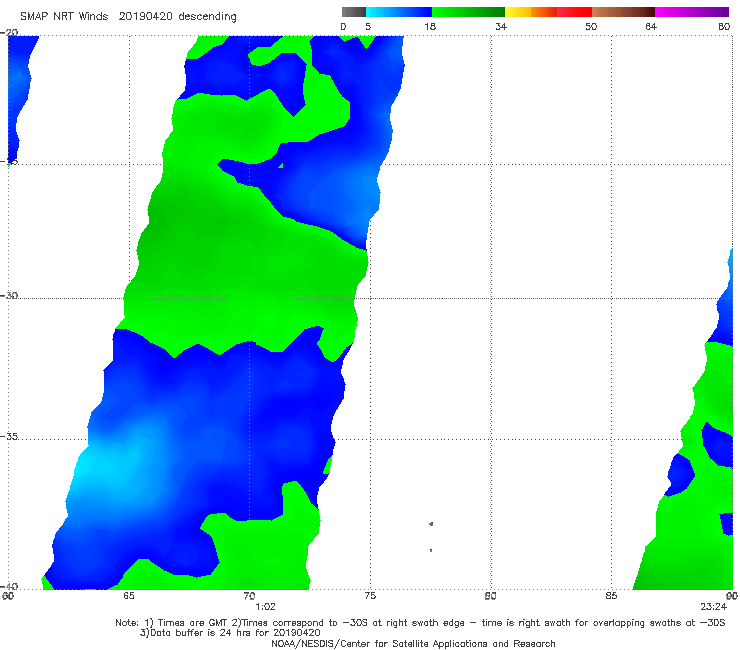The height and width of the screenshot is (650, 740).
Task: Click the title 'SMAP NRT Winds'
Action: 64,16
